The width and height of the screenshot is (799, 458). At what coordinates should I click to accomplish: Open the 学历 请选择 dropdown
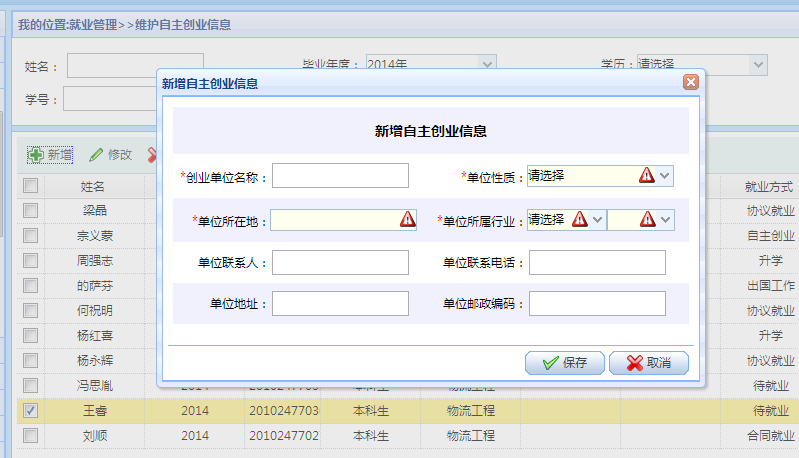(758, 65)
